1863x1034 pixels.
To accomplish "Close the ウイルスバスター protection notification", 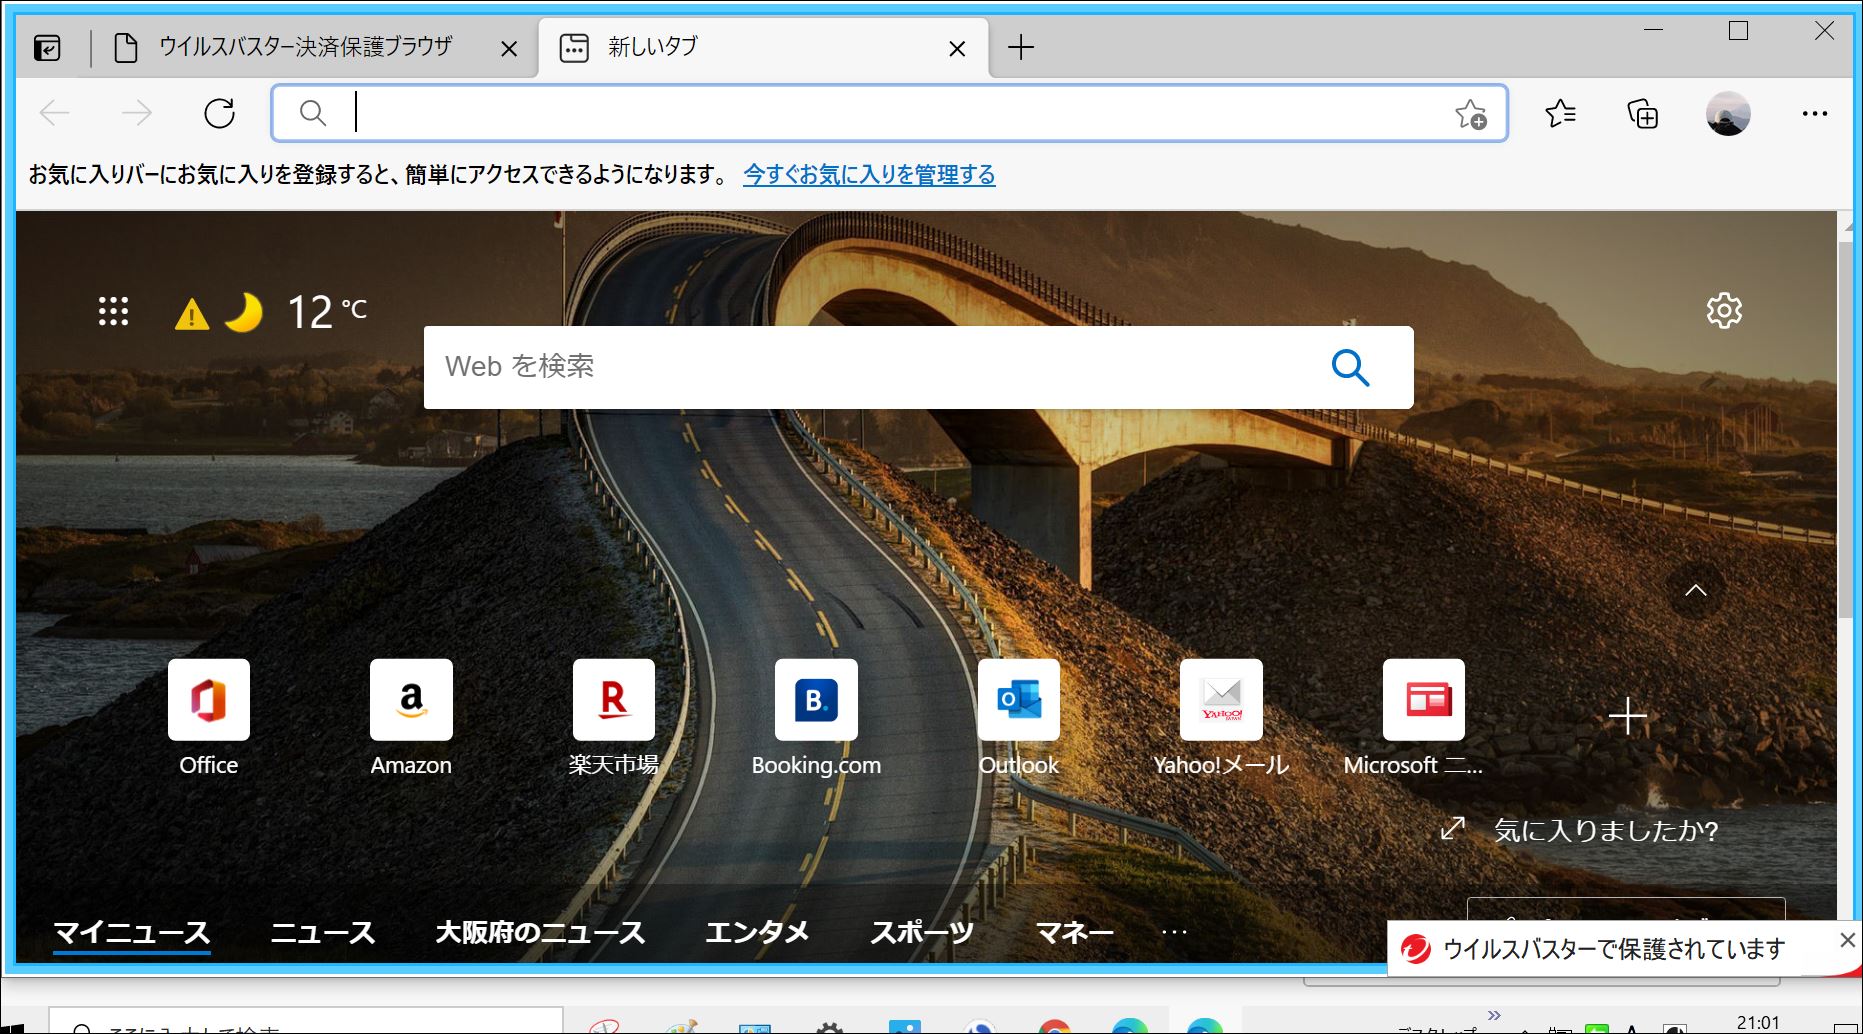I will tap(1847, 940).
